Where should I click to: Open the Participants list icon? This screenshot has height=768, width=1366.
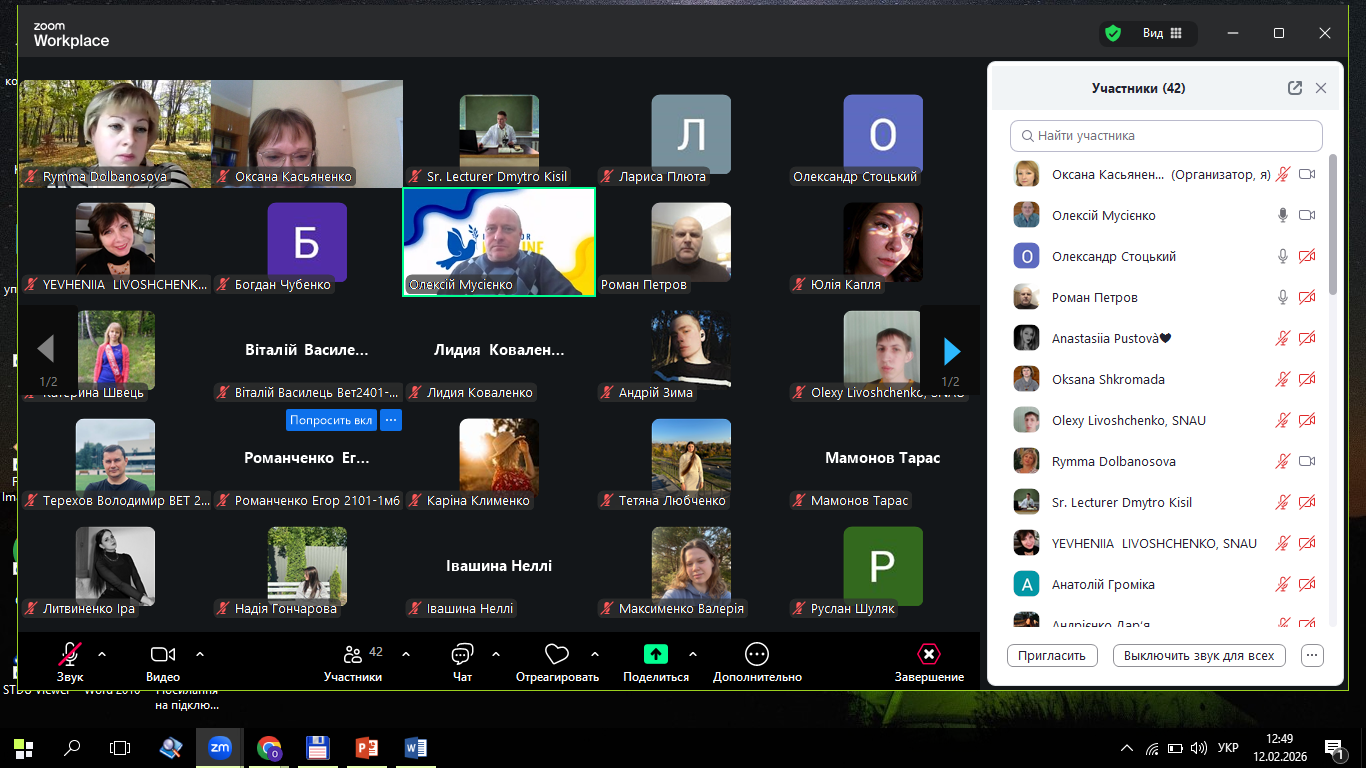coord(352,655)
